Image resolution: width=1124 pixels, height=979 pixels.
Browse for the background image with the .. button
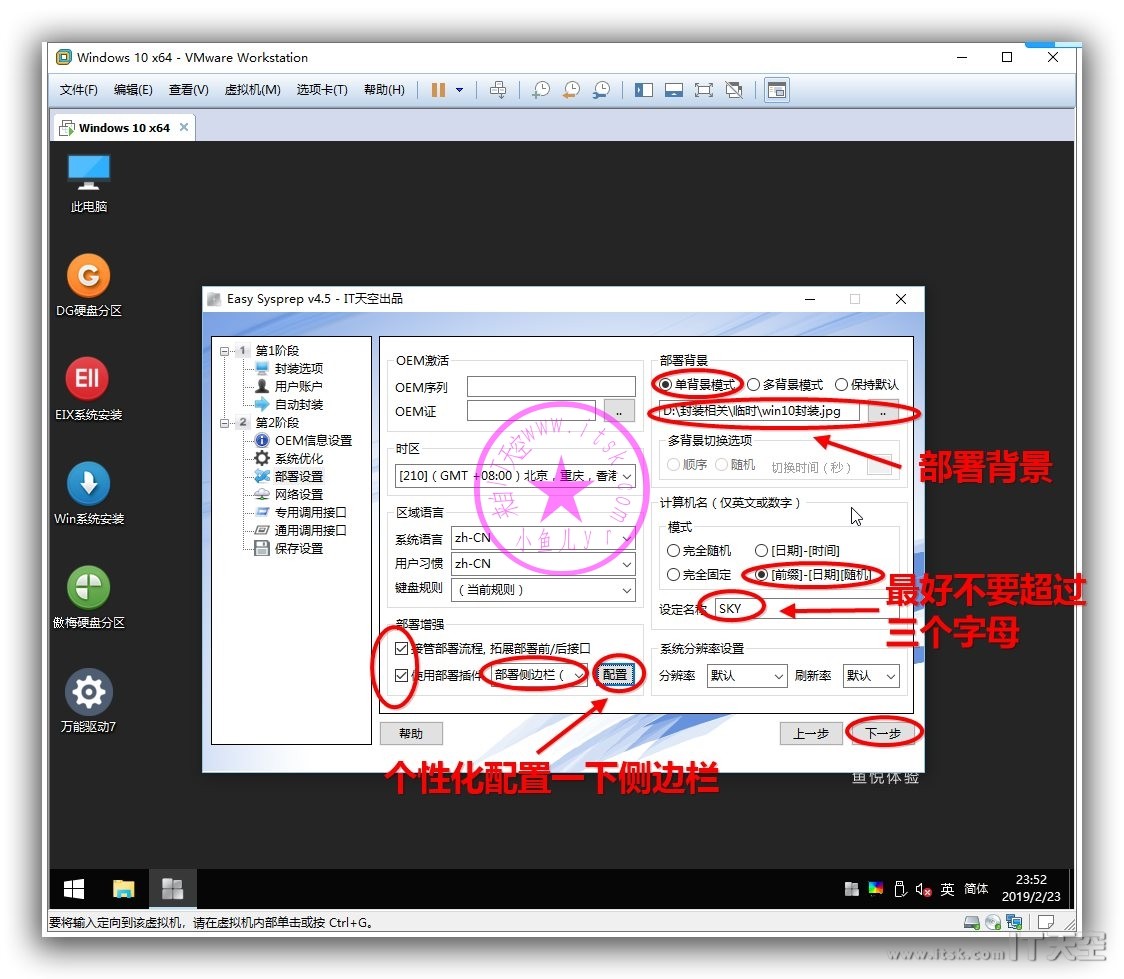pos(883,412)
